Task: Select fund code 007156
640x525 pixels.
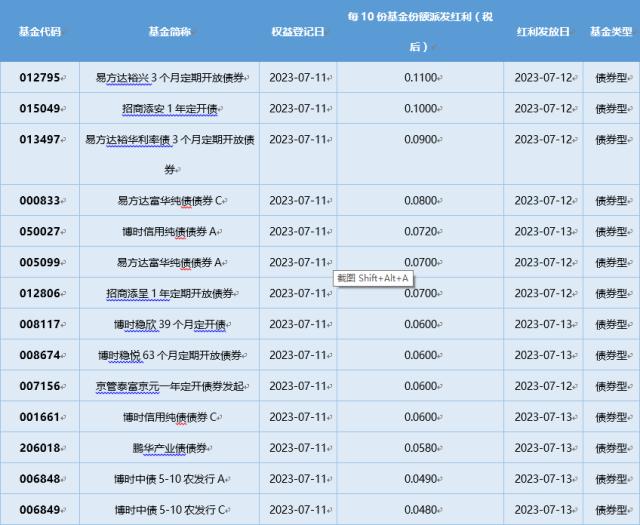Action: [40, 386]
